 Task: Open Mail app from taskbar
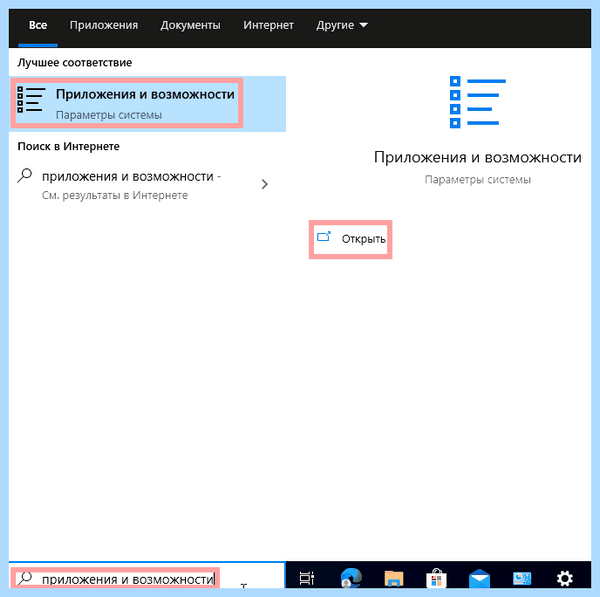(479, 579)
